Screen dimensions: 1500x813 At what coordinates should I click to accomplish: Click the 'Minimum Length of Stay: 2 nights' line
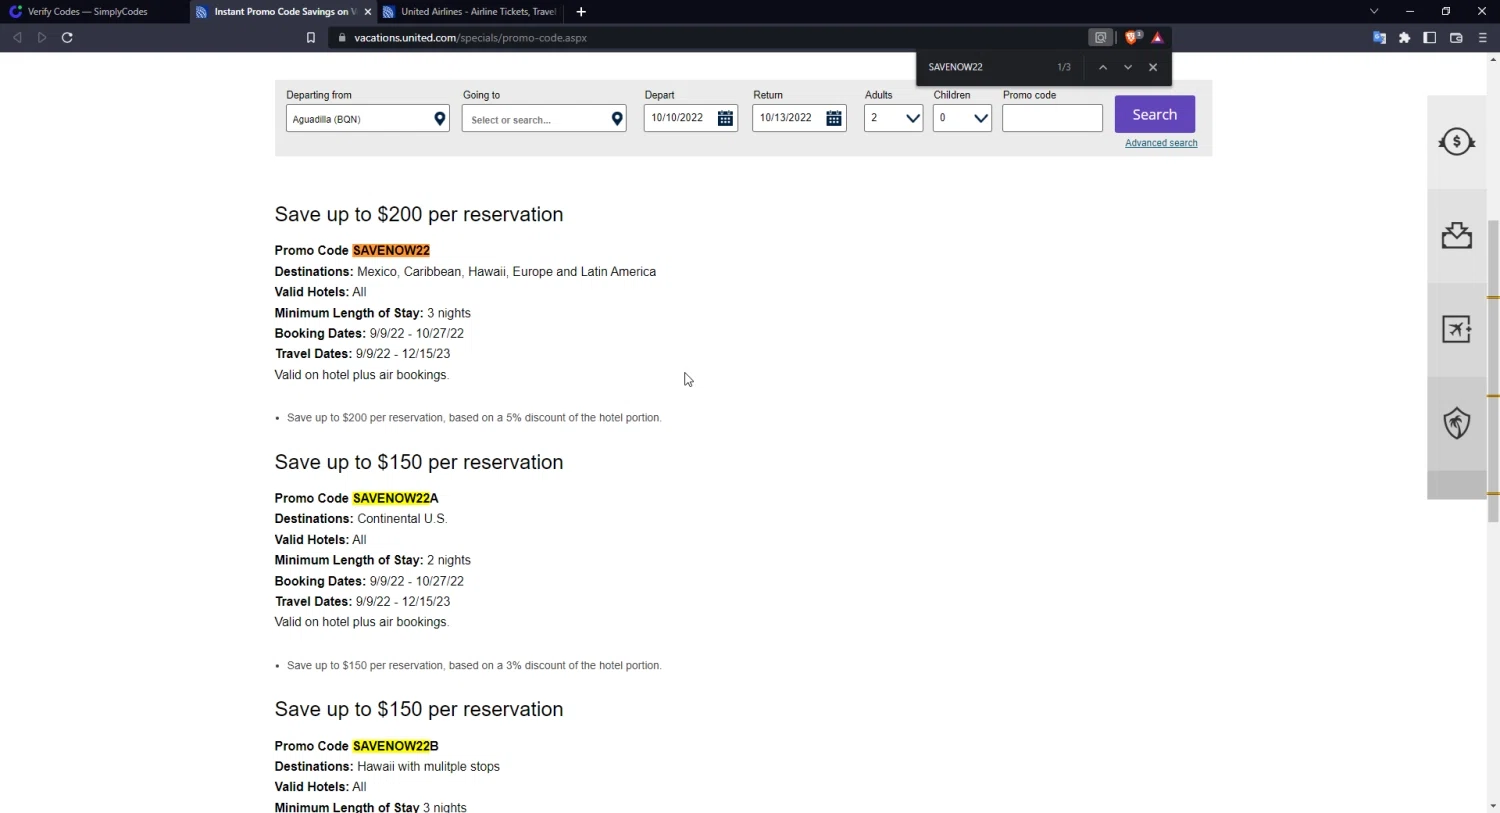click(x=373, y=560)
